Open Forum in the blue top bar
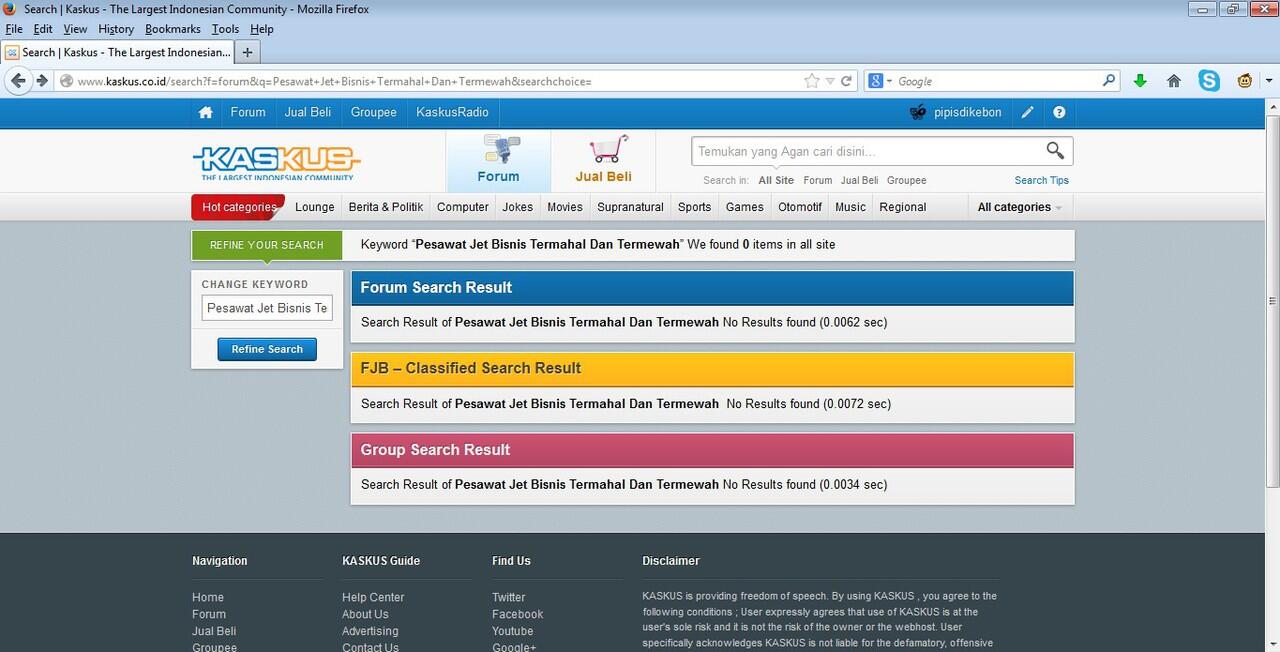 click(248, 112)
